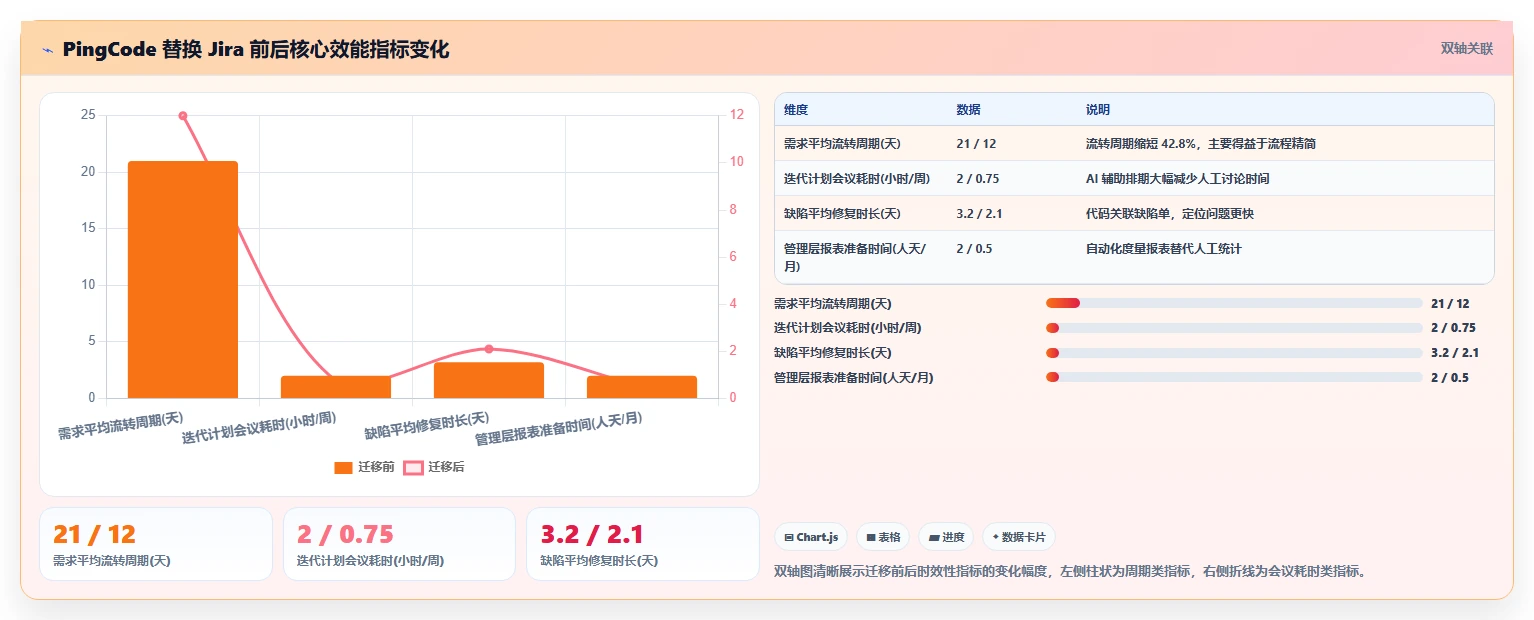Viewport: 1534px width, 620px height.
Task: Click the 21 / 12 stat card
Action: click(156, 544)
